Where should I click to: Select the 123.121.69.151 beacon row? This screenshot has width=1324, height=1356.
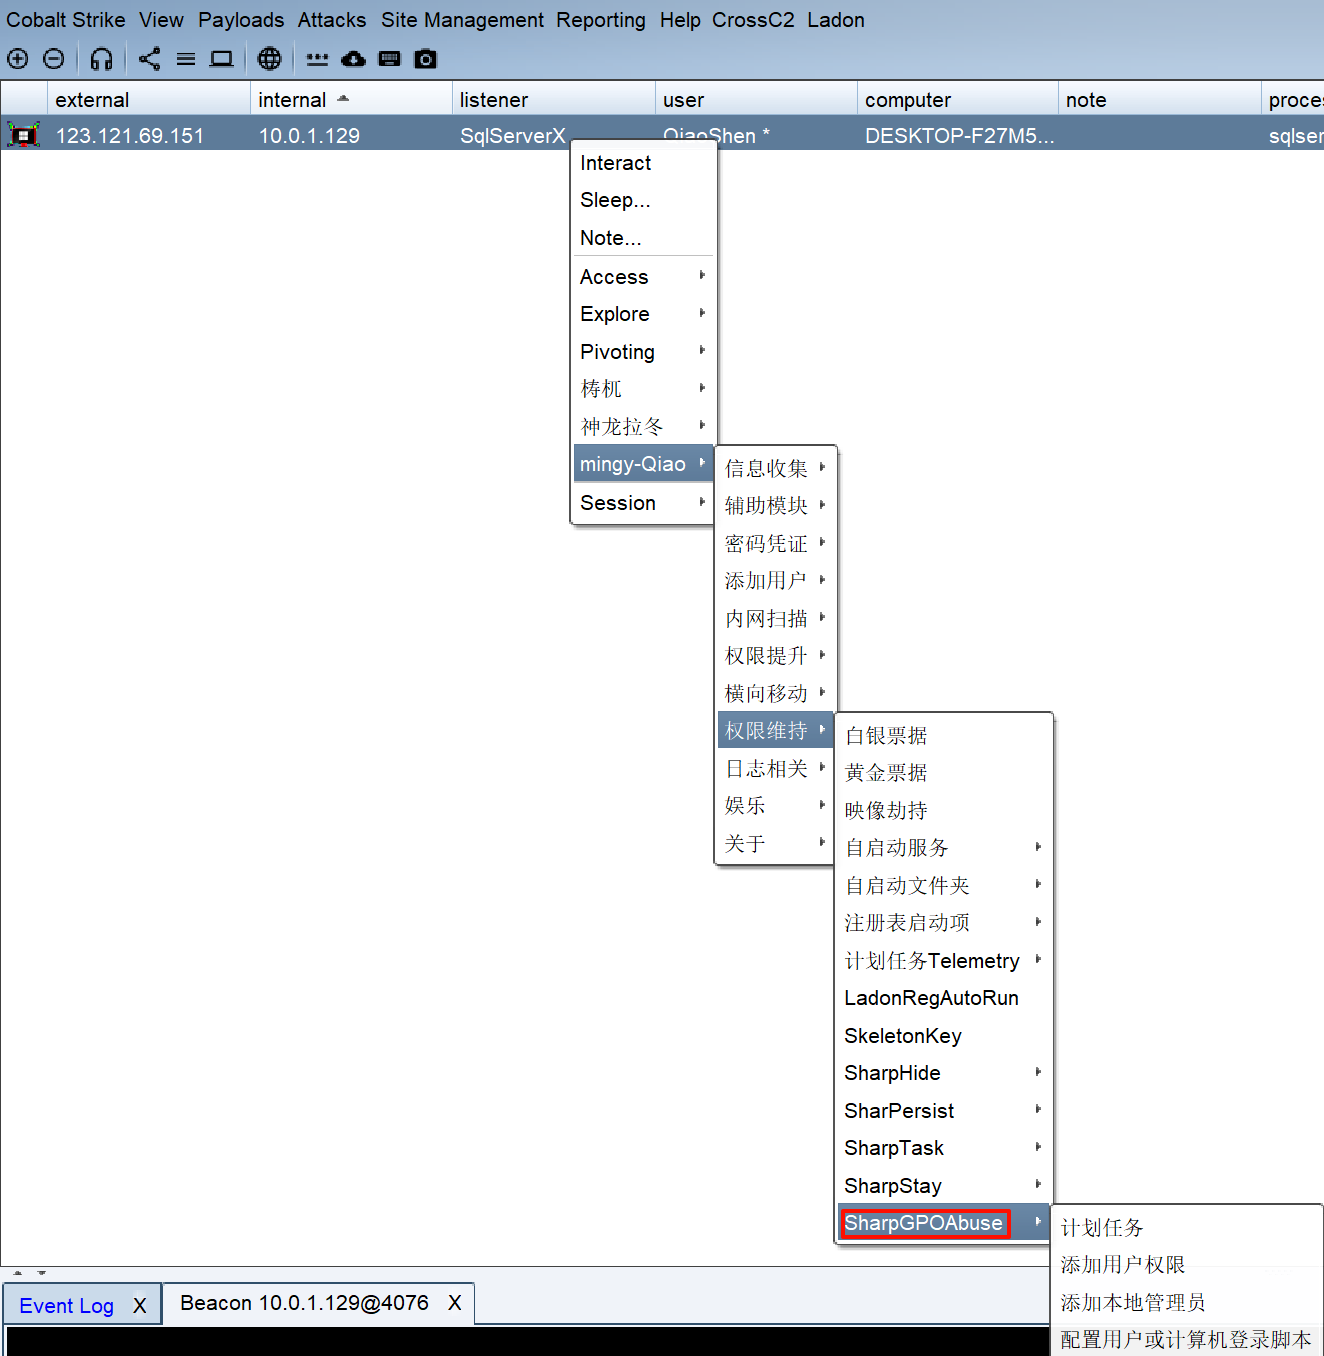[x=130, y=136]
